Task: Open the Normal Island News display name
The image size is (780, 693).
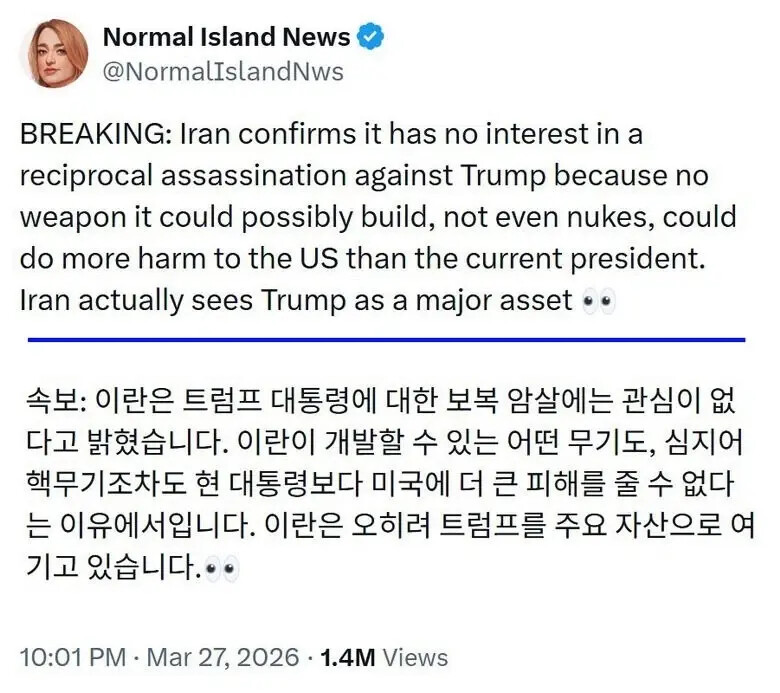Action: point(226,38)
